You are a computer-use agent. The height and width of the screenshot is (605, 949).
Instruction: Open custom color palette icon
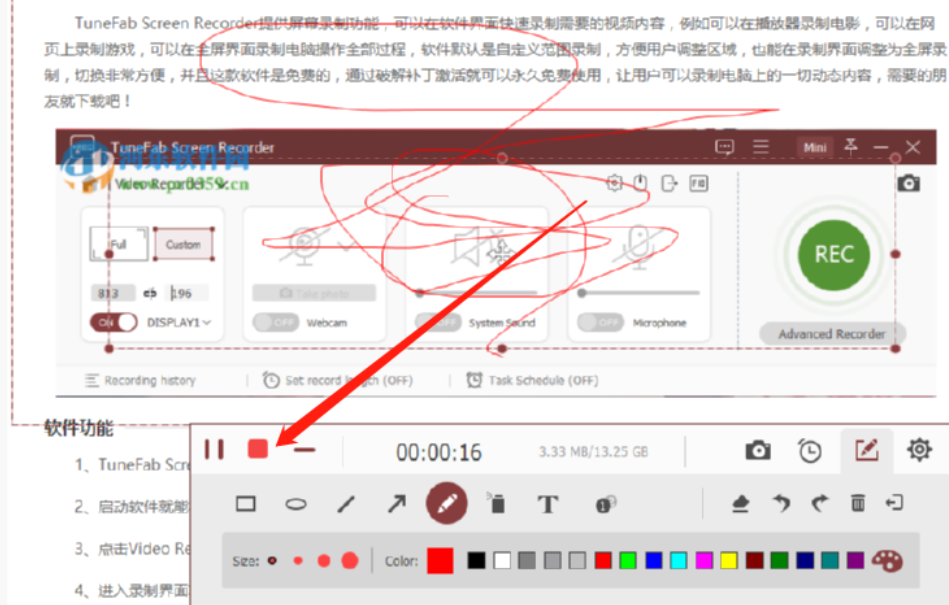click(x=887, y=561)
